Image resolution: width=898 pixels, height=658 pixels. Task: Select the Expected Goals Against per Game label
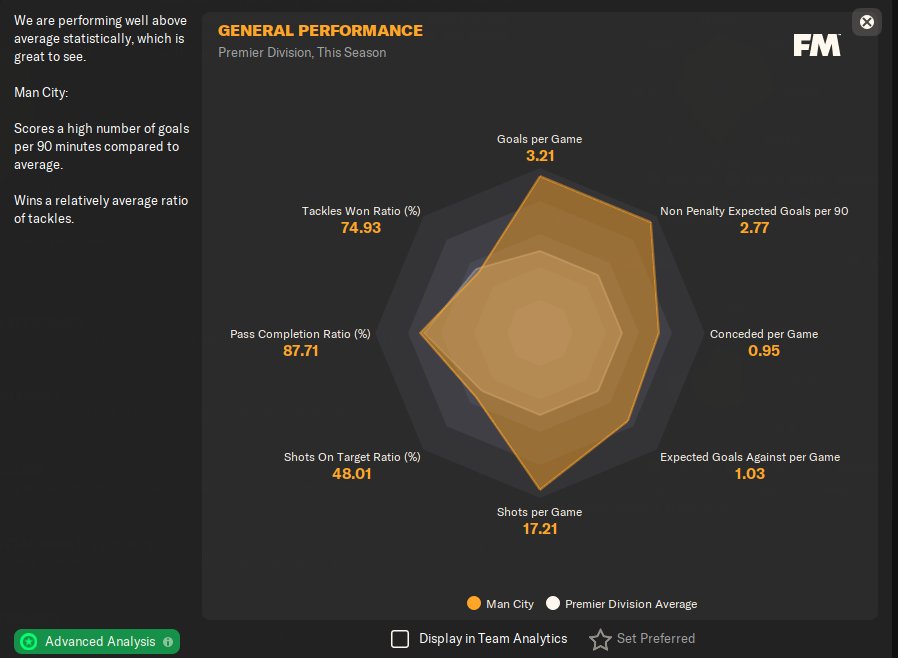coord(750,457)
